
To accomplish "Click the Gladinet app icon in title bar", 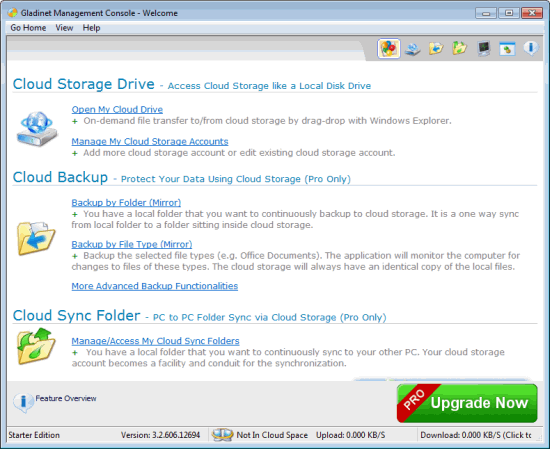I will [x=13, y=13].
